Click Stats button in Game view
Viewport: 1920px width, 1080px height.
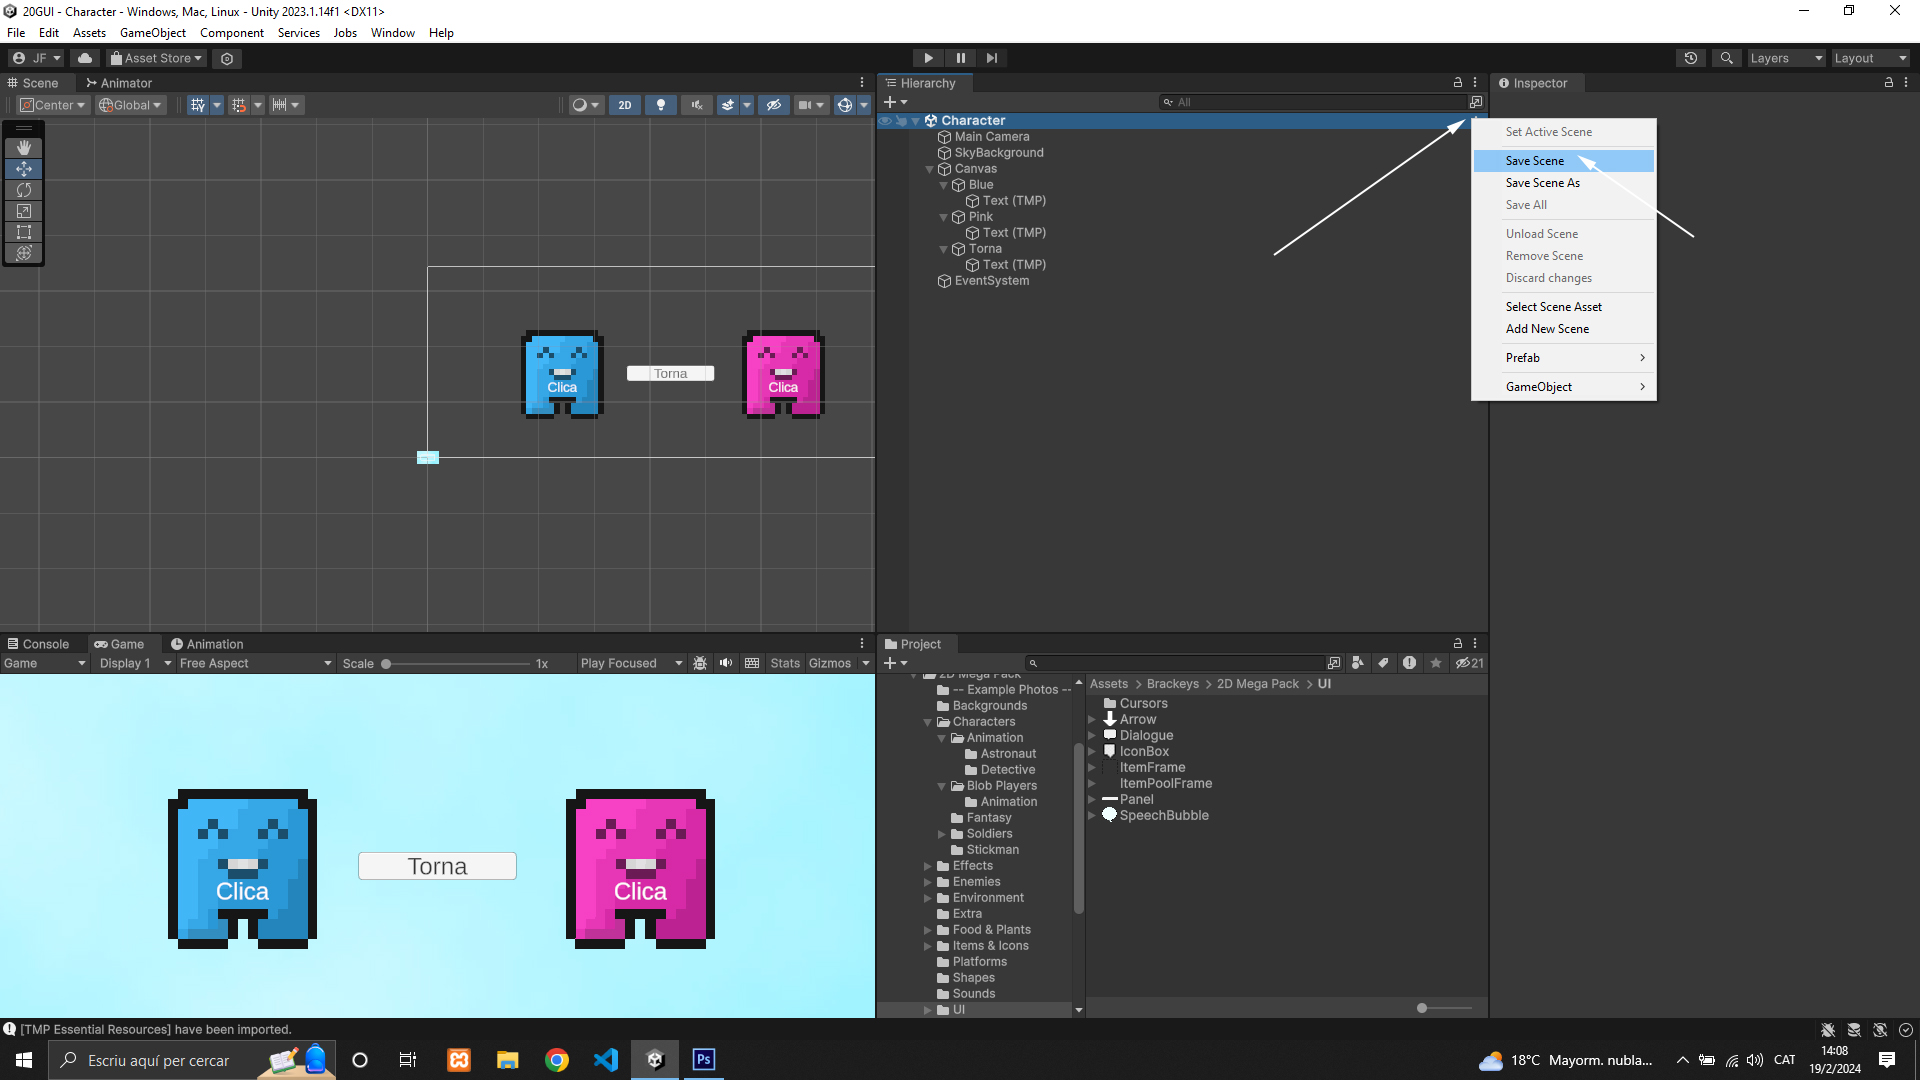click(x=785, y=663)
